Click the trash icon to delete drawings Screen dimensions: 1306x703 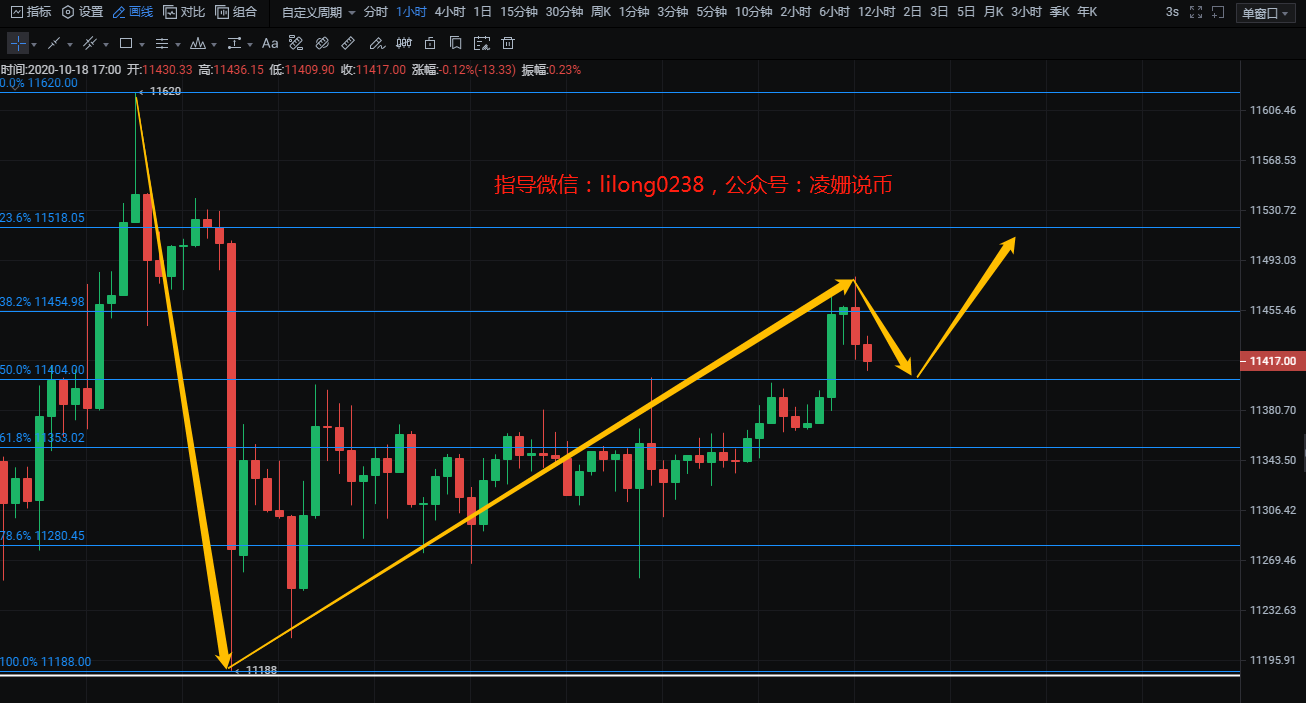508,44
